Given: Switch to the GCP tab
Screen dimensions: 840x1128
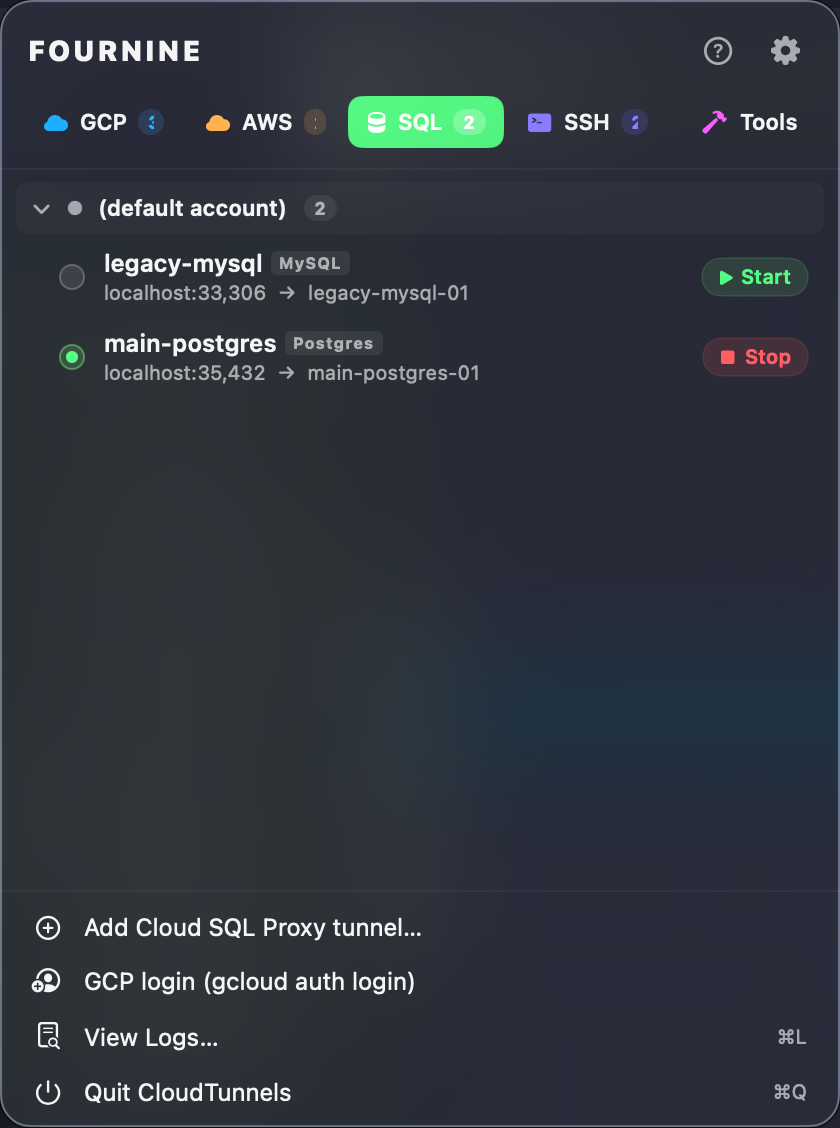Looking at the screenshot, I should point(102,123).
